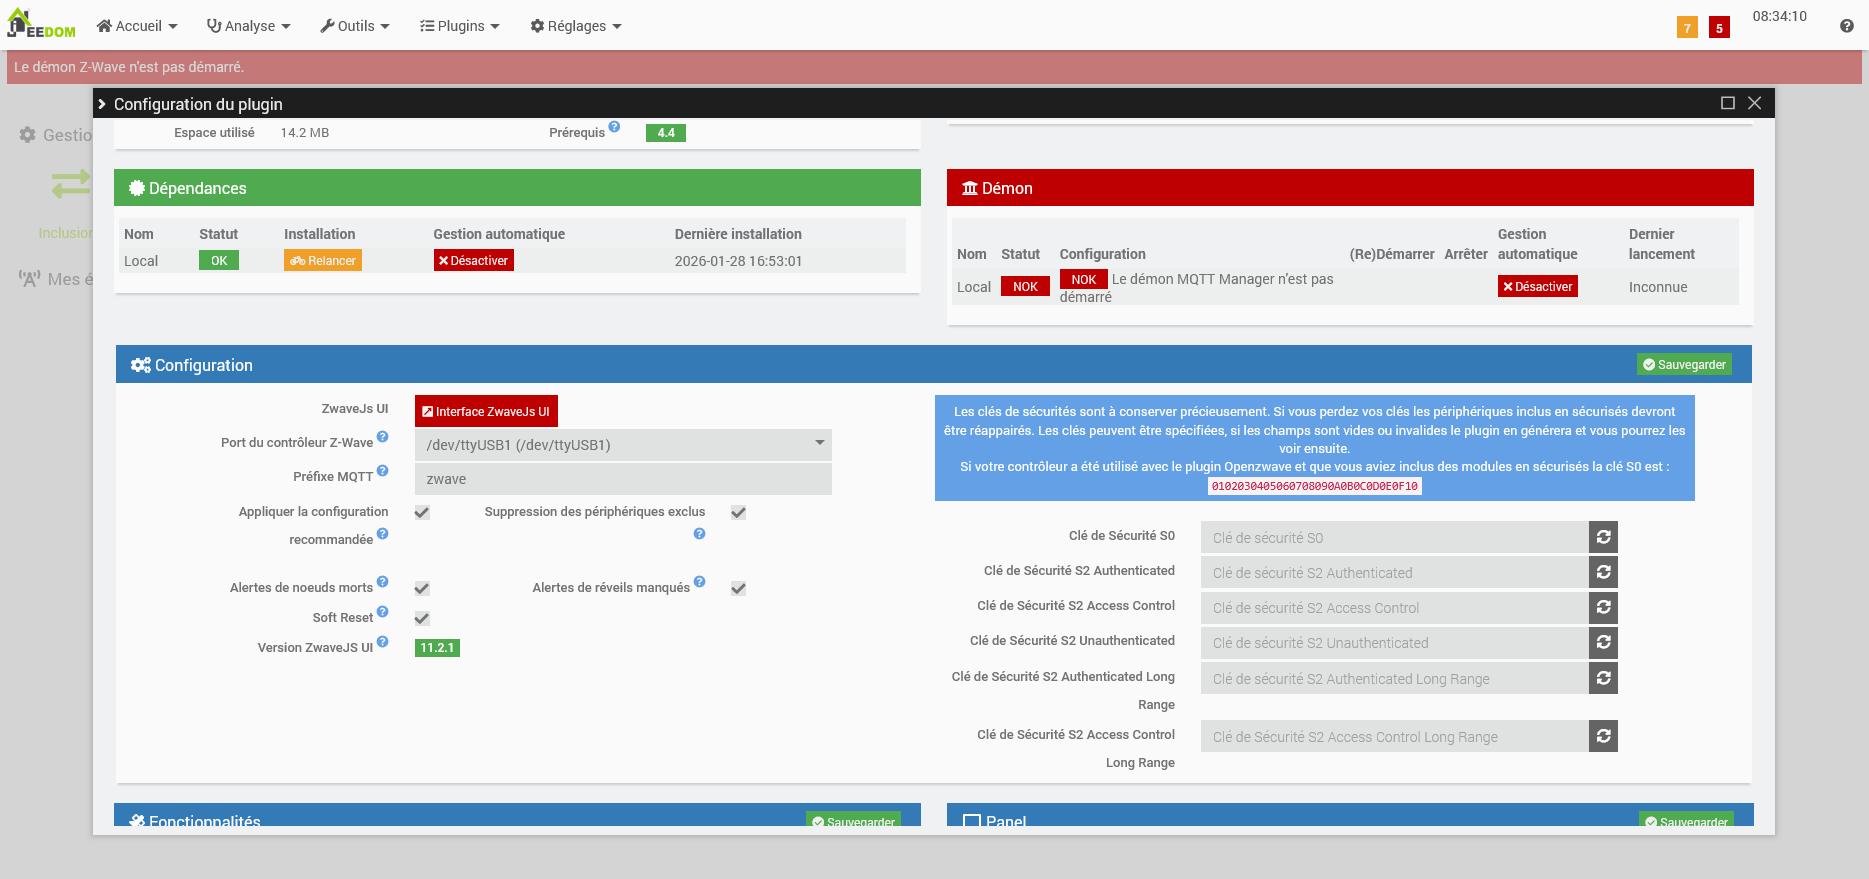The image size is (1869, 879).
Task: Open the orange notification badge showing 7
Action: (x=1687, y=28)
